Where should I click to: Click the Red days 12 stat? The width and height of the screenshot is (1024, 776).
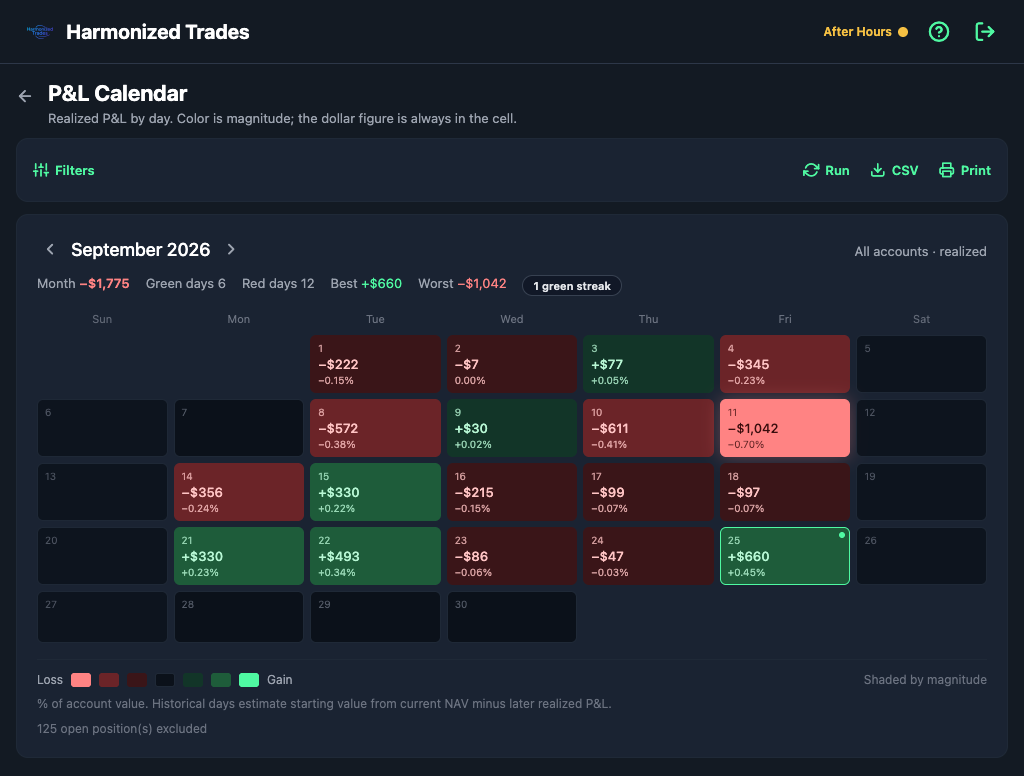click(278, 283)
